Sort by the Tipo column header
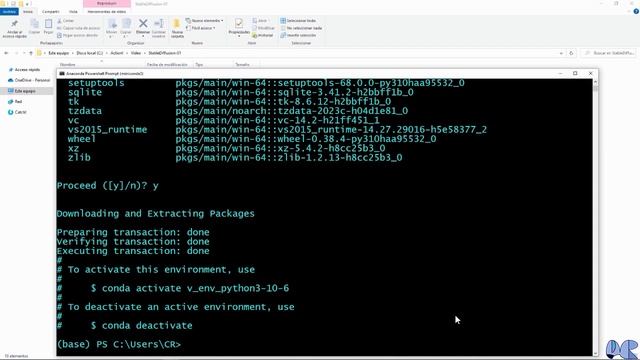This screenshot has width=640, height=360. [x=199, y=64]
